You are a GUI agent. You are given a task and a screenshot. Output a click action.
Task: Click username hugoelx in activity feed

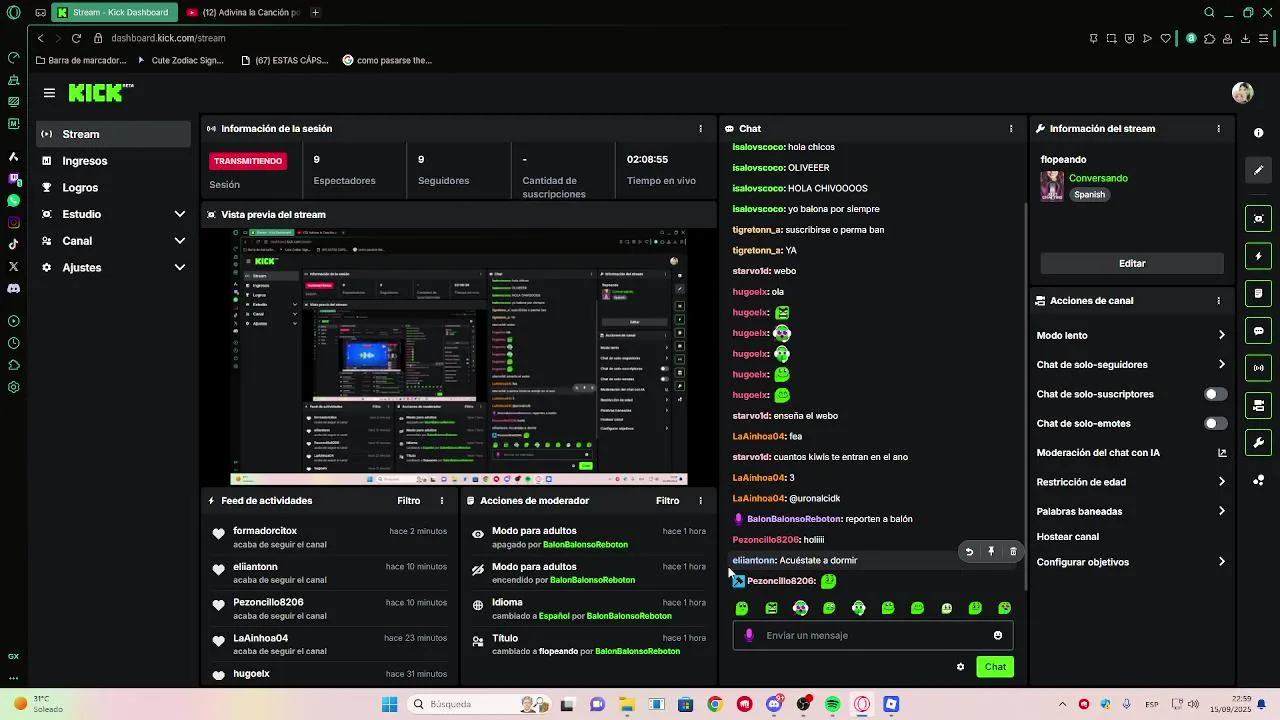[x=252, y=674]
